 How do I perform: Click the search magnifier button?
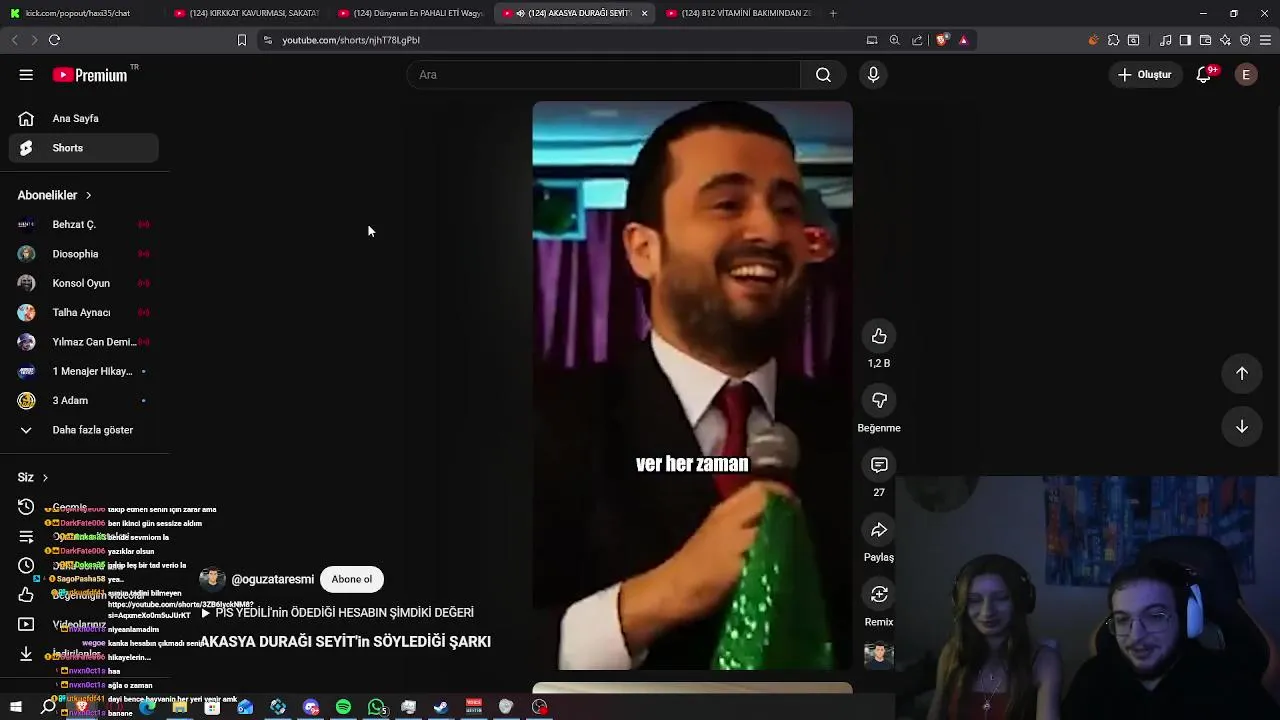(x=823, y=75)
